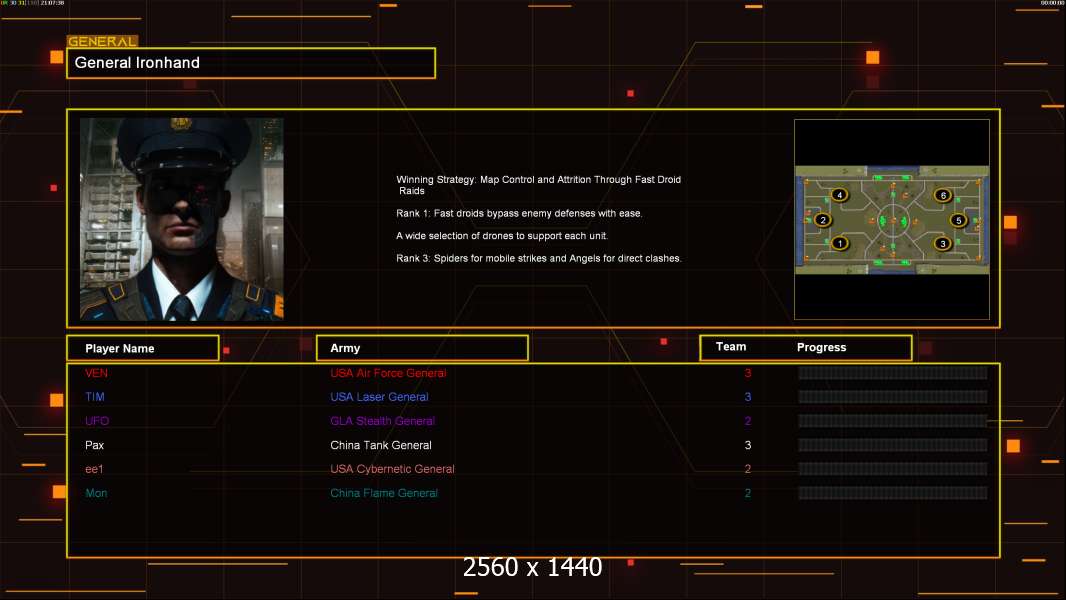Click the wide selection of drones line
The width and height of the screenshot is (1066, 600).
pyautogui.click(x=502, y=236)
